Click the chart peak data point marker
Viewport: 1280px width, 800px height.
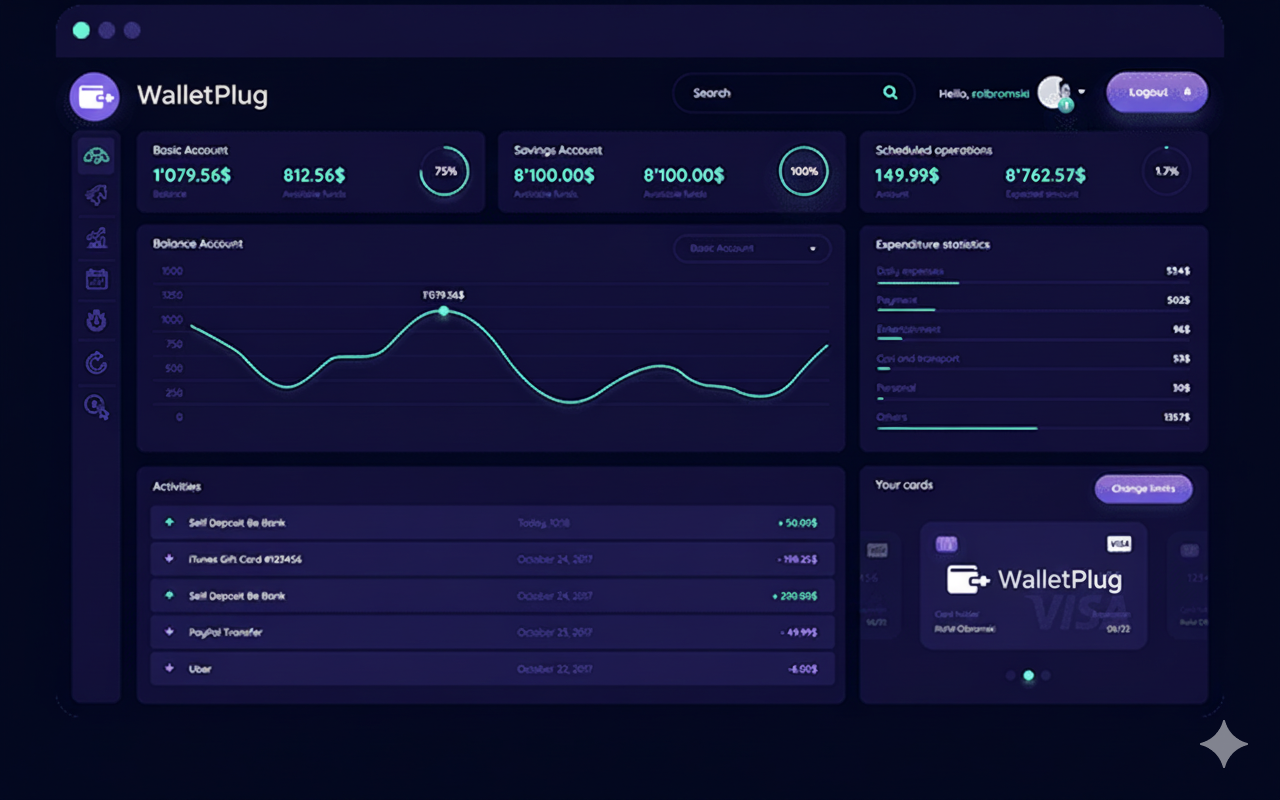(x=444, y=311)
